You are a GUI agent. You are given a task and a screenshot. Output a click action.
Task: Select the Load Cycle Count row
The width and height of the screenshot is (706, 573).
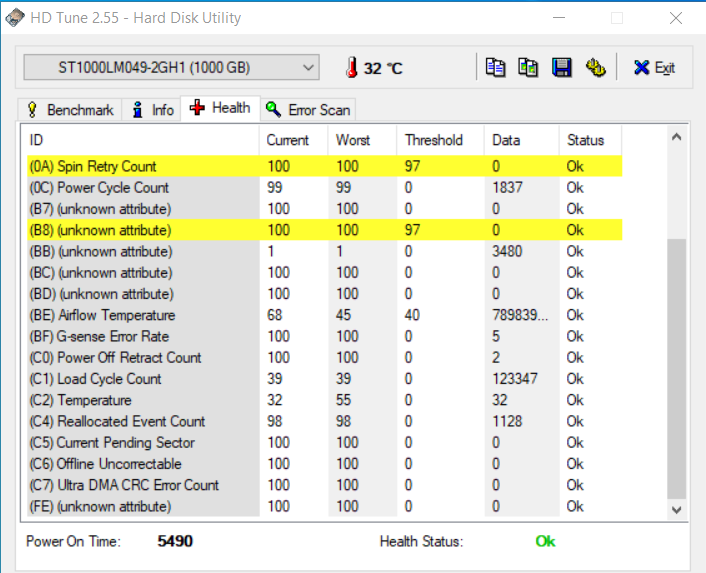325,379
